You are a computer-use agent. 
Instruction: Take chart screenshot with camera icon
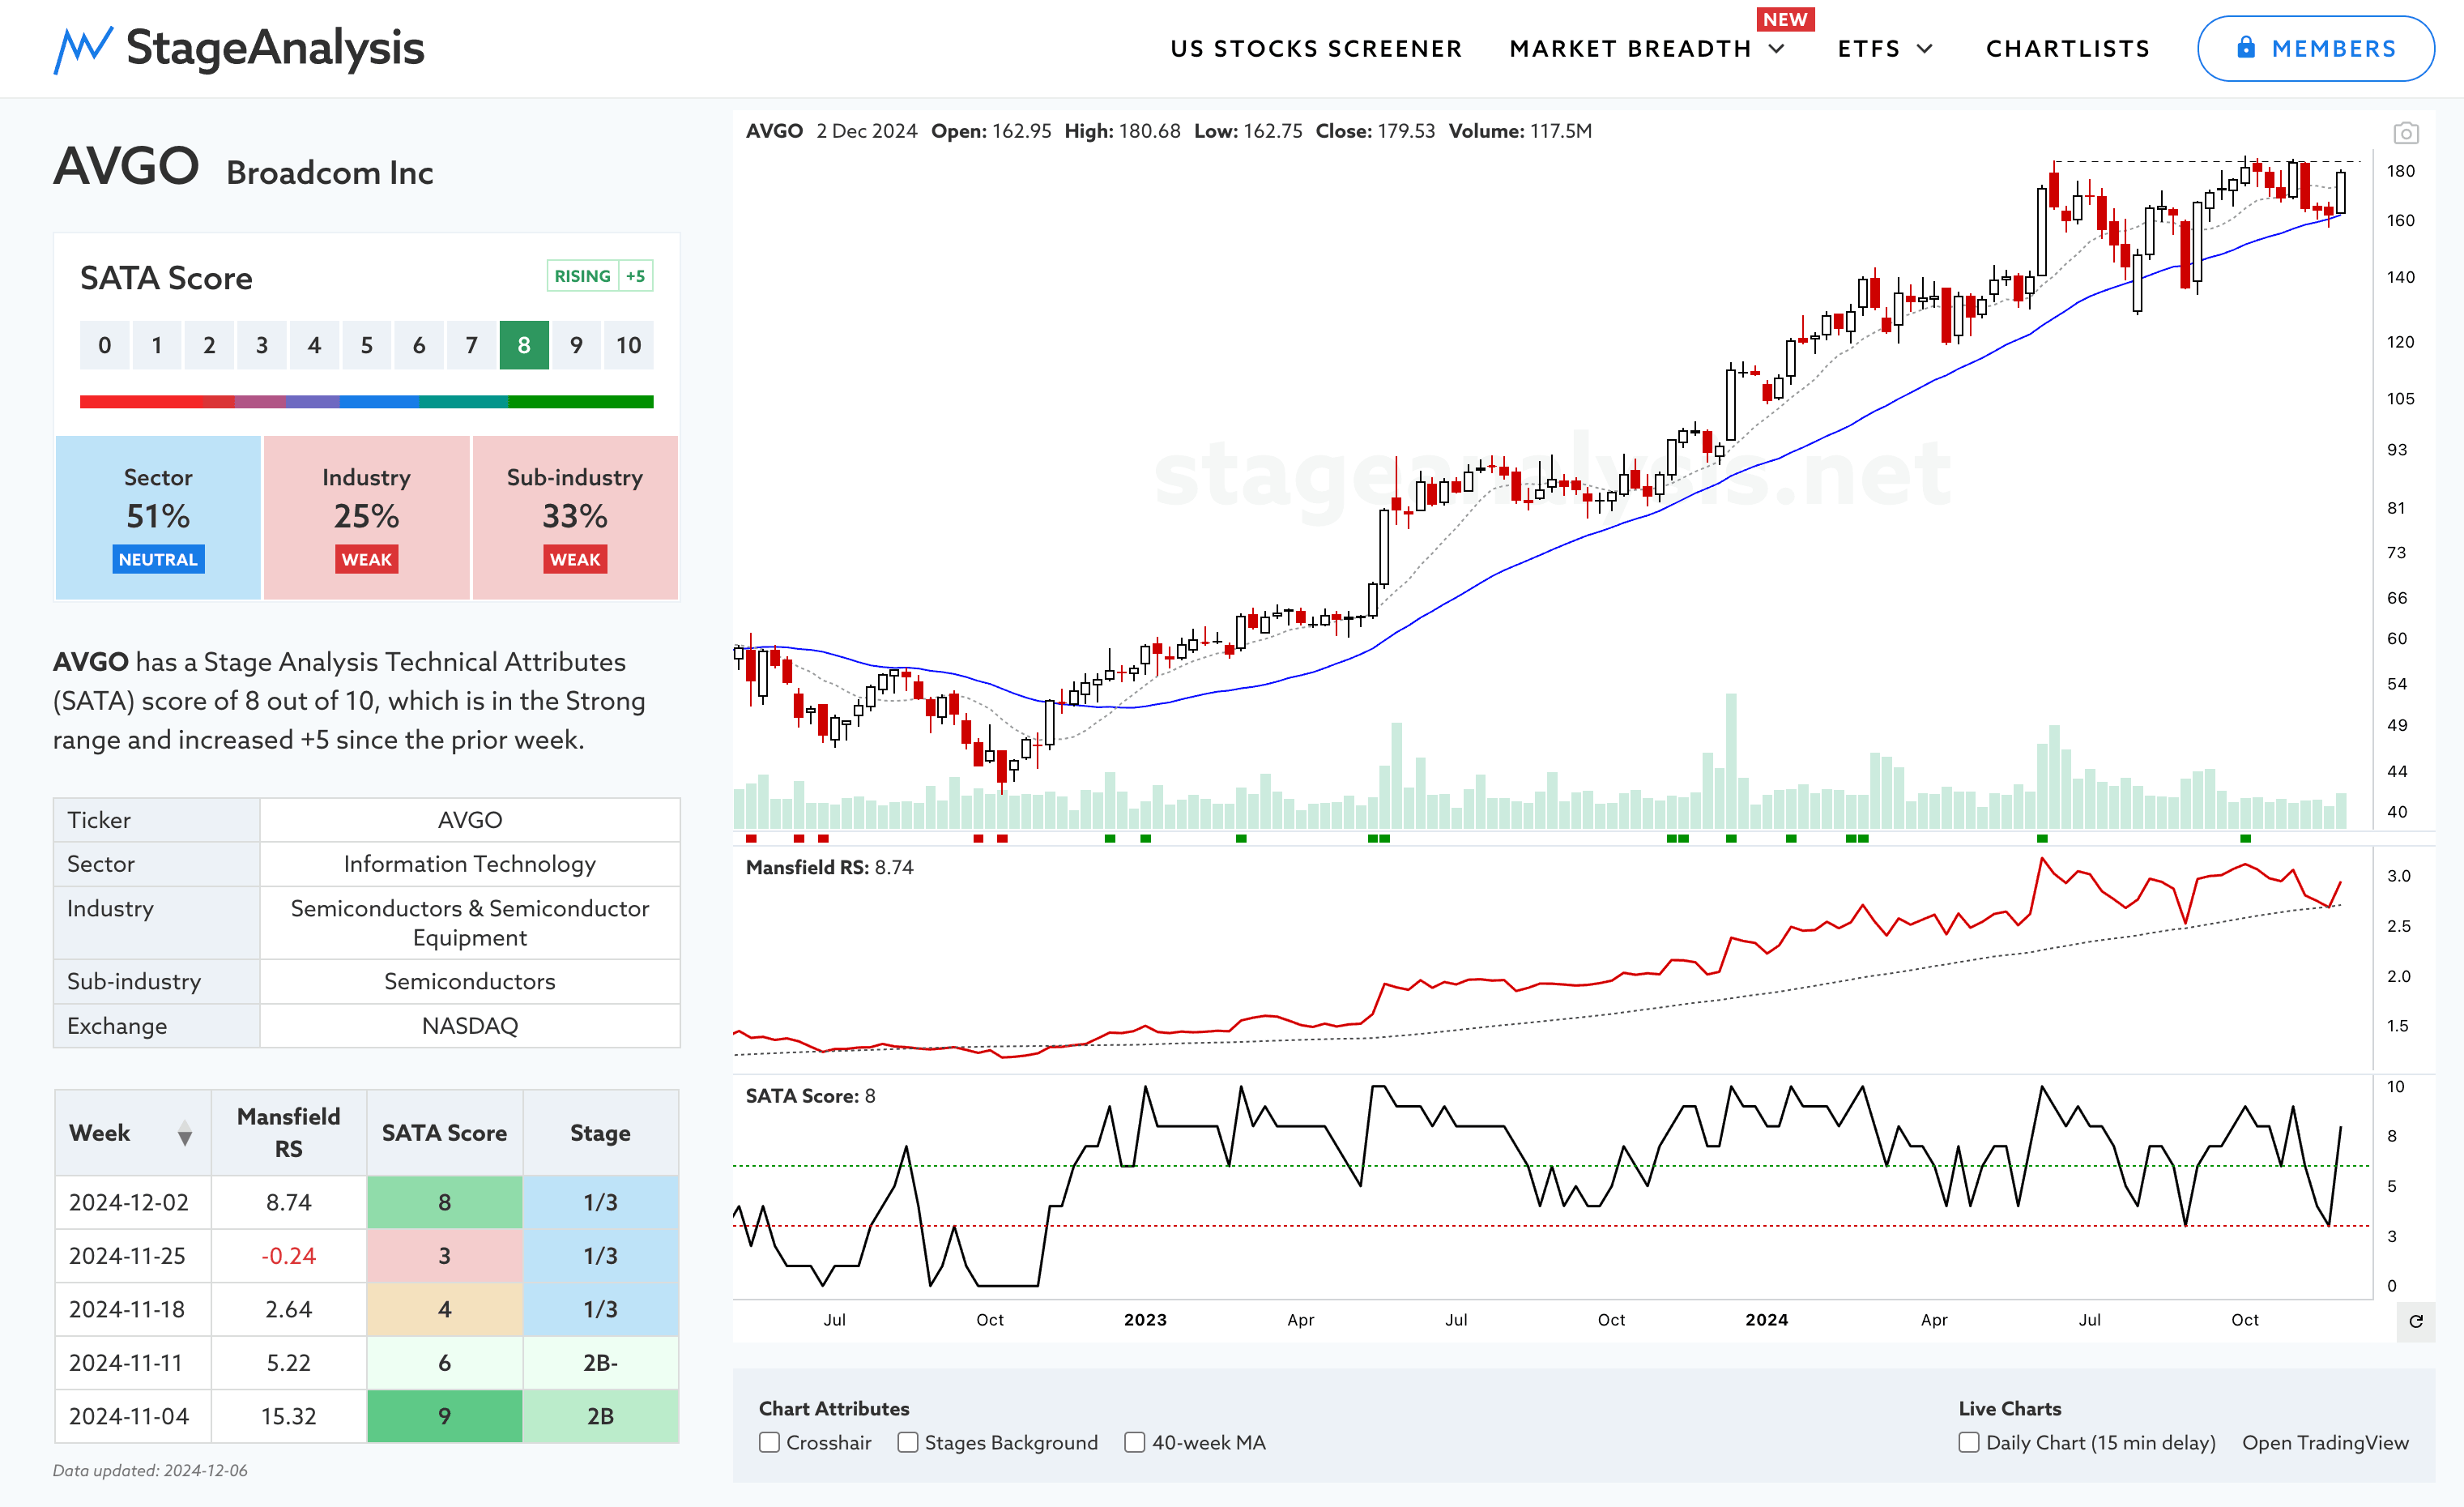(2405, 133)
